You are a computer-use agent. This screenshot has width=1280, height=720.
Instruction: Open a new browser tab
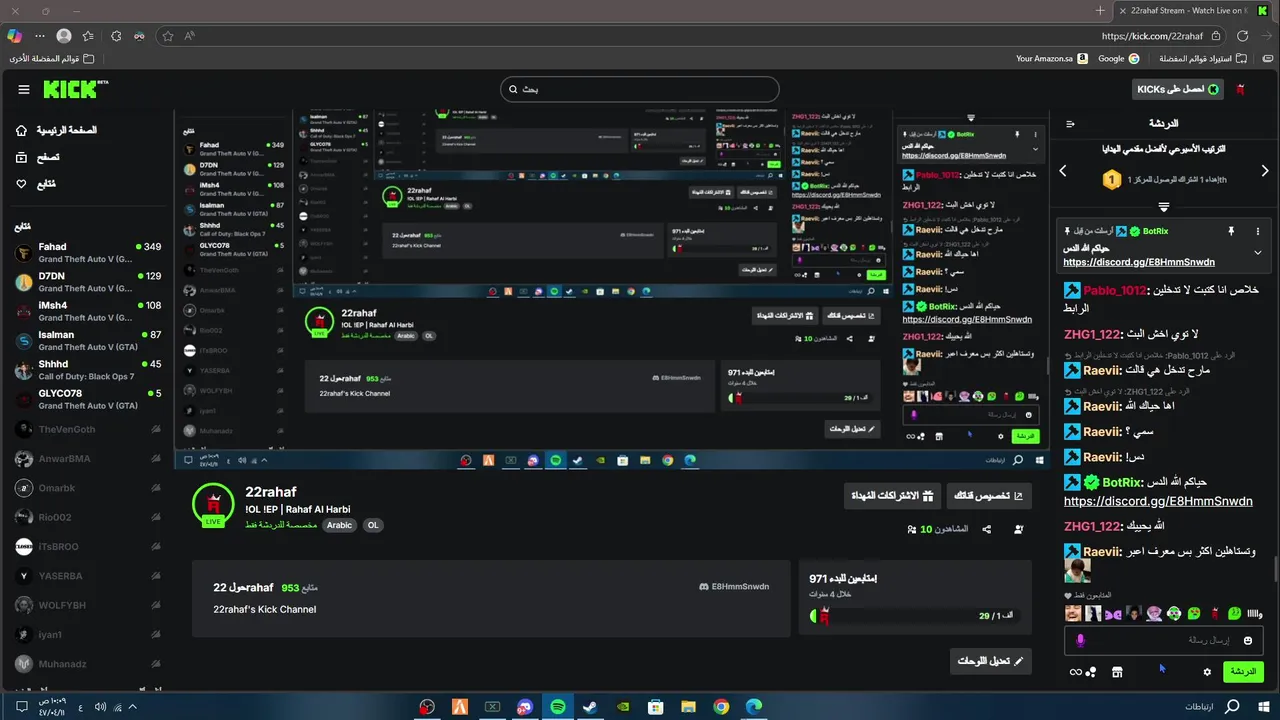click(x=1100, y=10)
